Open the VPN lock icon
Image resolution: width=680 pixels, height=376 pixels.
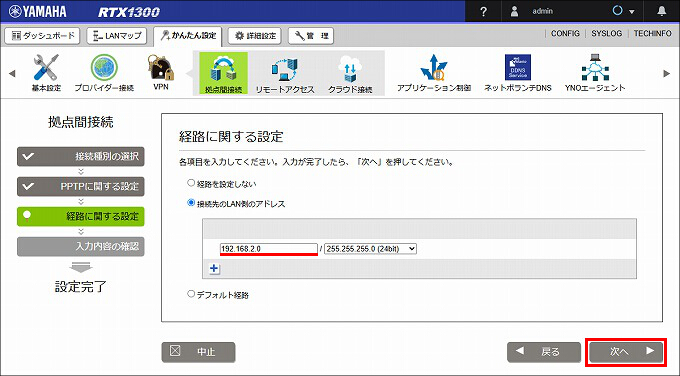coord(161,67)
